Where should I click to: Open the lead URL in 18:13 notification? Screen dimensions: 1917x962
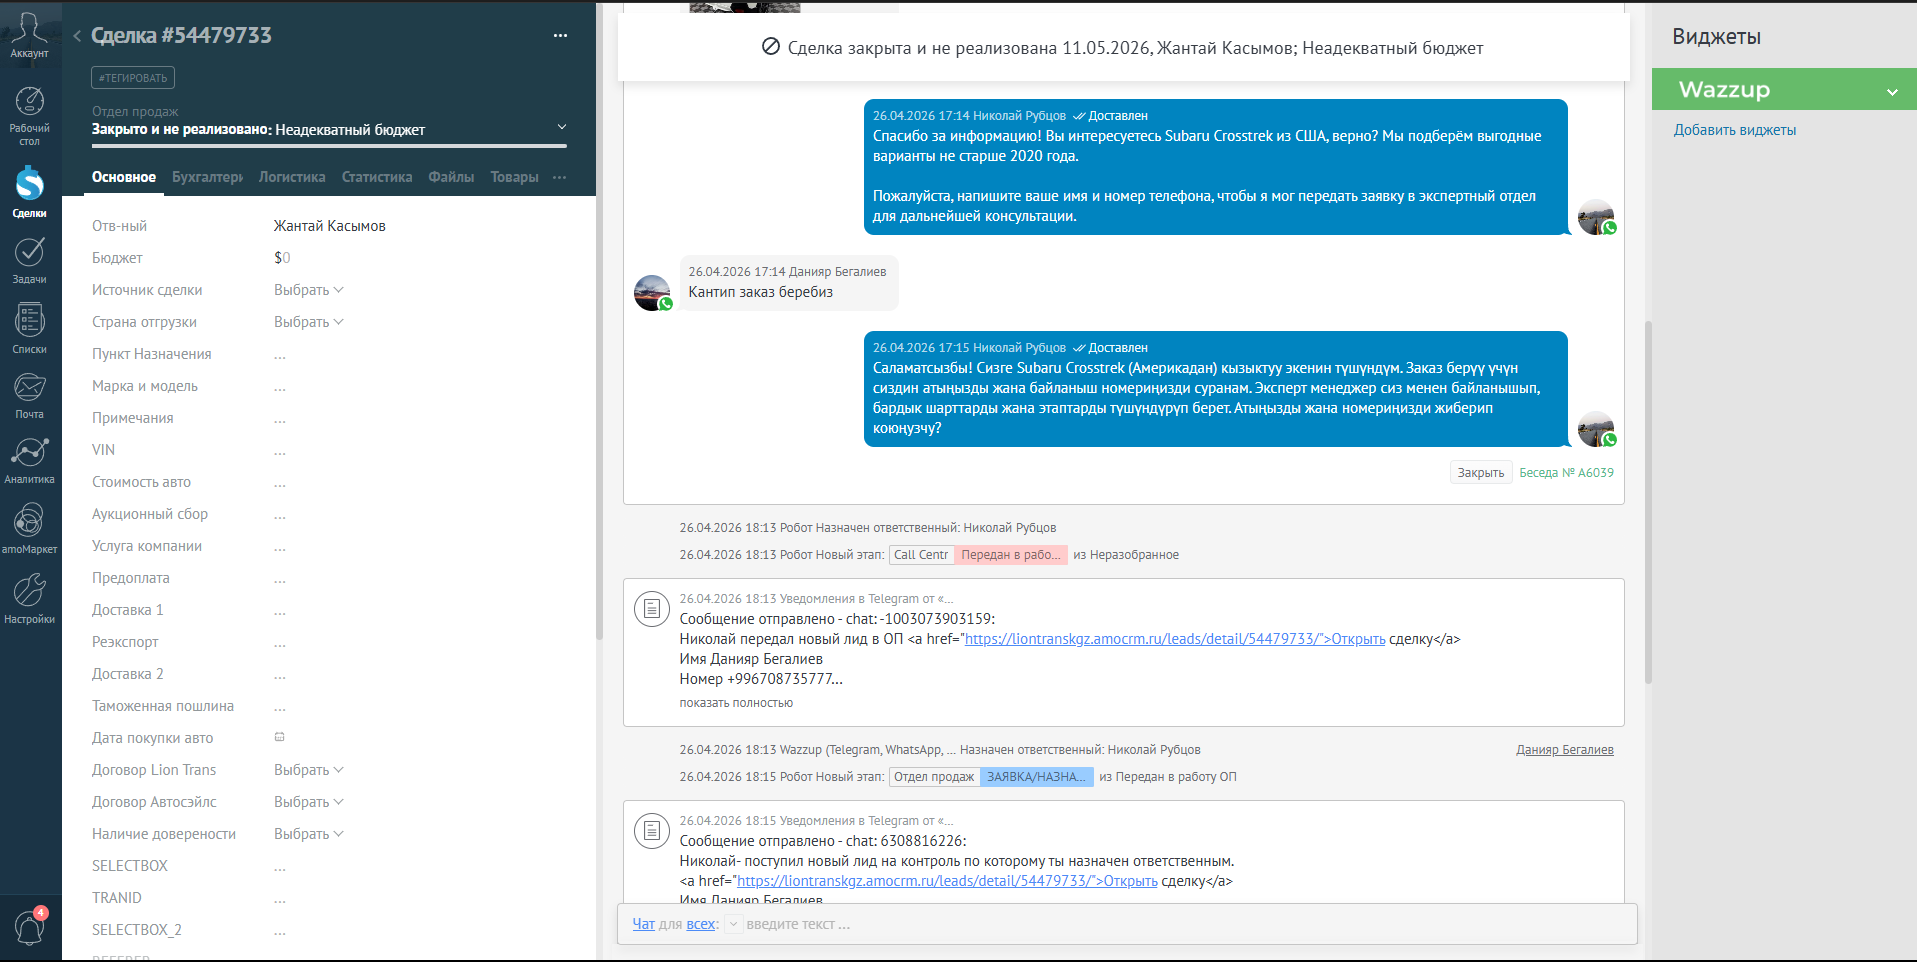click(1175, 639)
